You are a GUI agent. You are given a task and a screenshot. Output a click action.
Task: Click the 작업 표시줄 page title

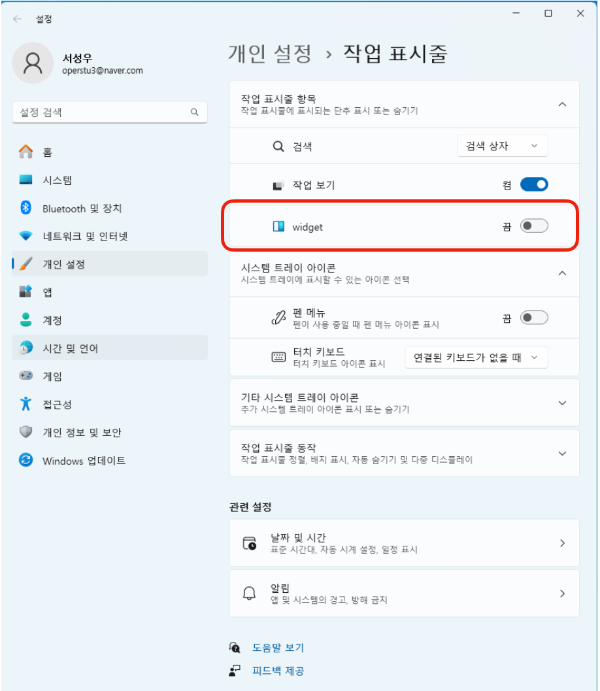coord(395,54)
